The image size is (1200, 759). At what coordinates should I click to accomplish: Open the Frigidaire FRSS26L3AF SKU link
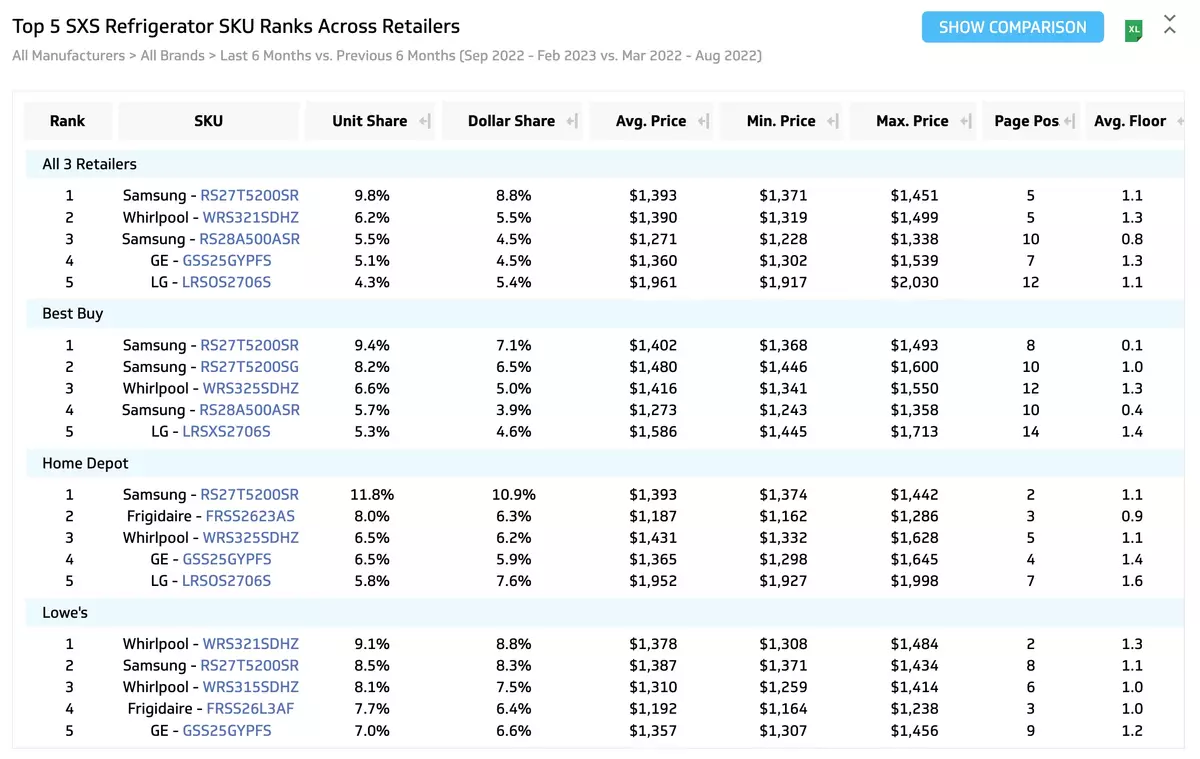[x=250, y=709]
